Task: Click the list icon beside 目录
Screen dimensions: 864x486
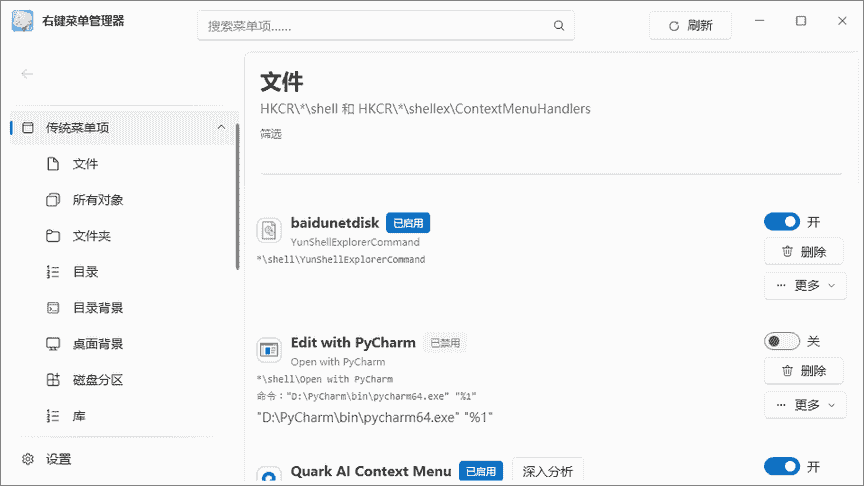Action: pos(53,272)
